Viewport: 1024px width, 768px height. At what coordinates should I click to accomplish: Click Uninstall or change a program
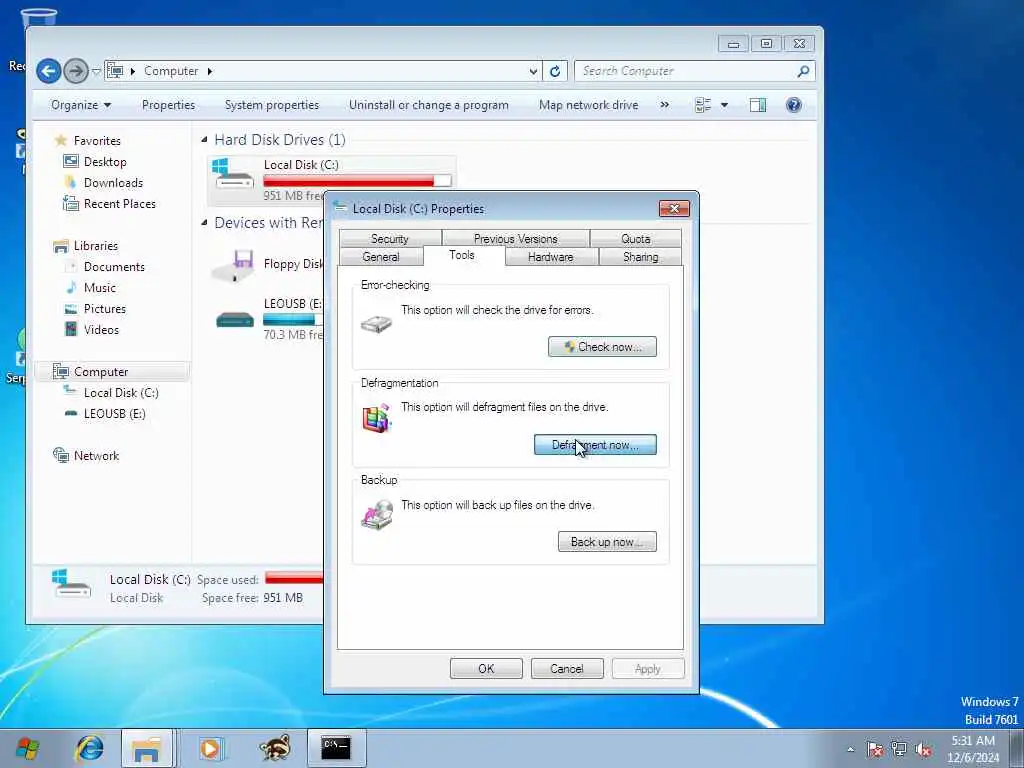click(428, 105)
